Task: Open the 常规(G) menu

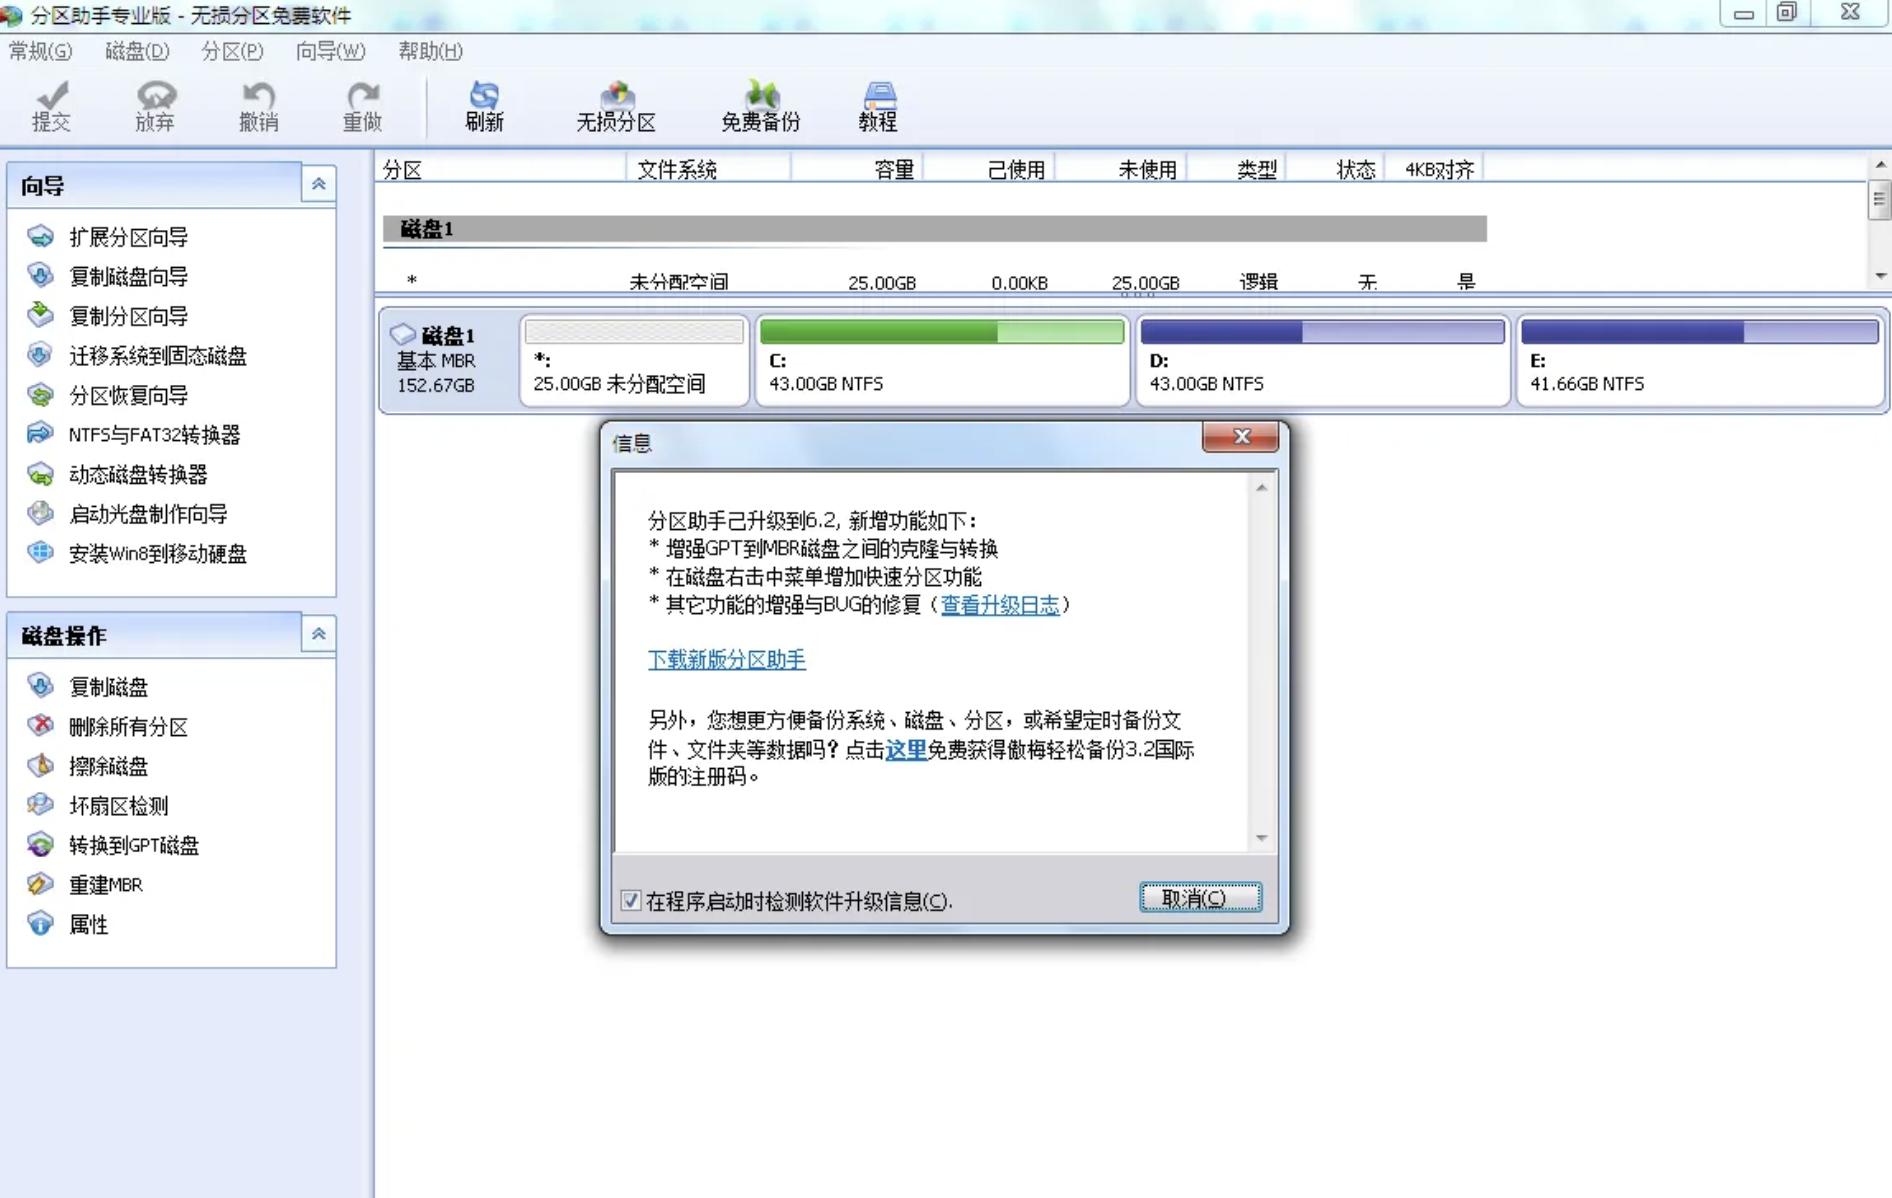Action: (40, 51)
